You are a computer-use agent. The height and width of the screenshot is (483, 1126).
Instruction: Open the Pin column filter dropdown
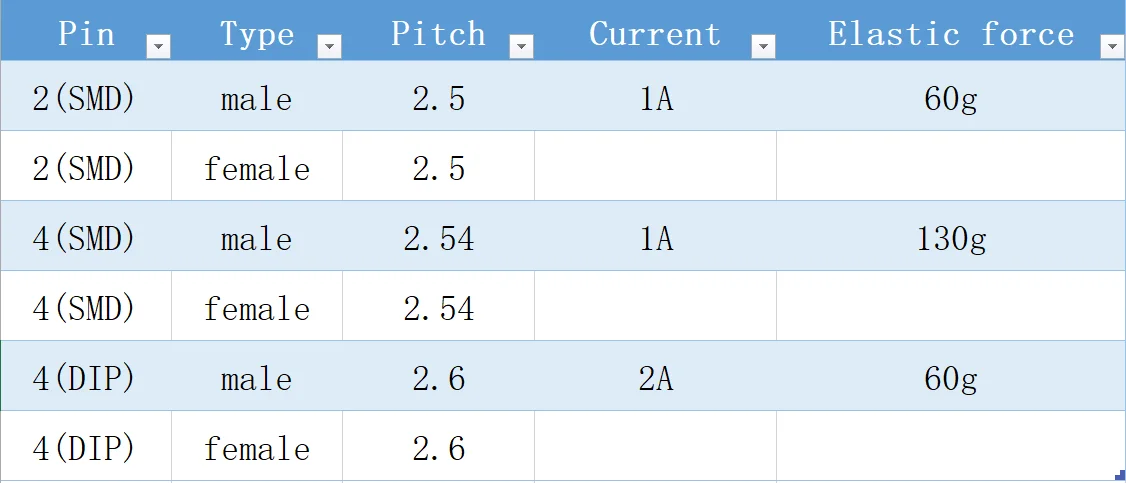(158, 46)
